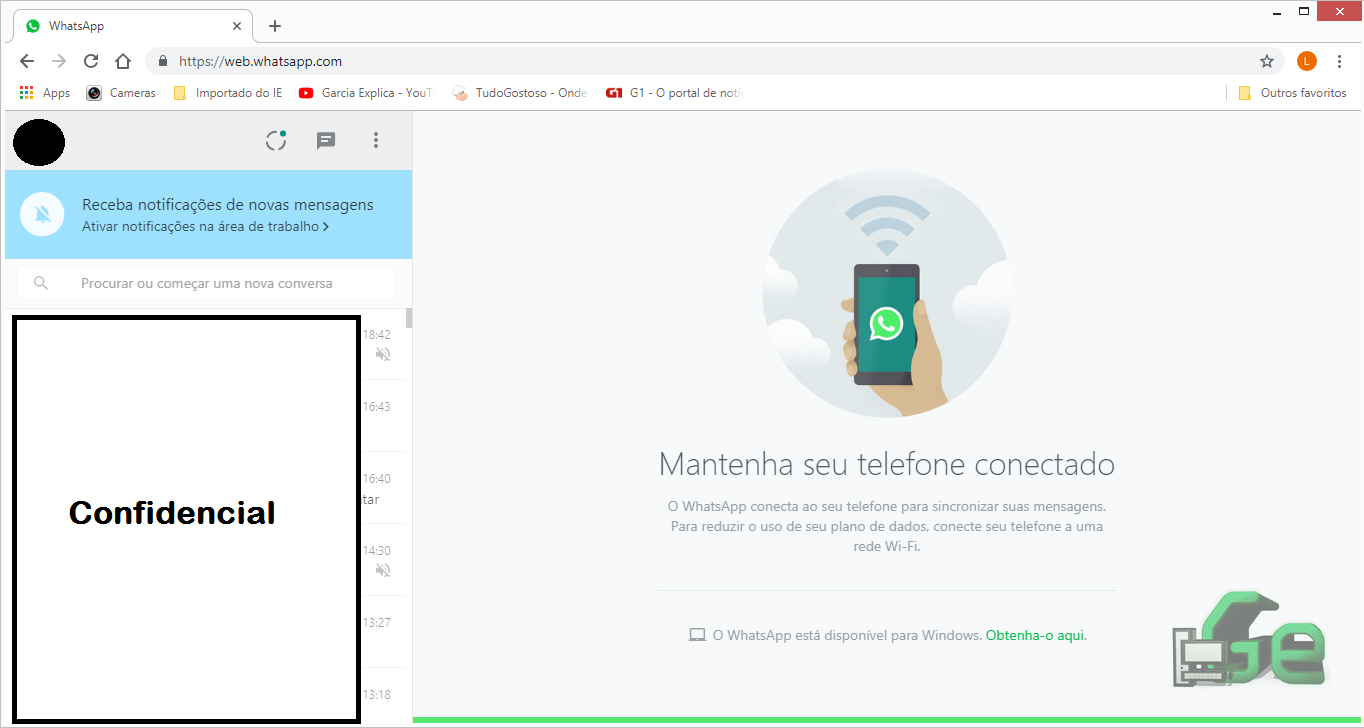This screenshot has width=1364, height=728.
Task: Reload the web.whatsapp.com page
Action: coord(90,61)
